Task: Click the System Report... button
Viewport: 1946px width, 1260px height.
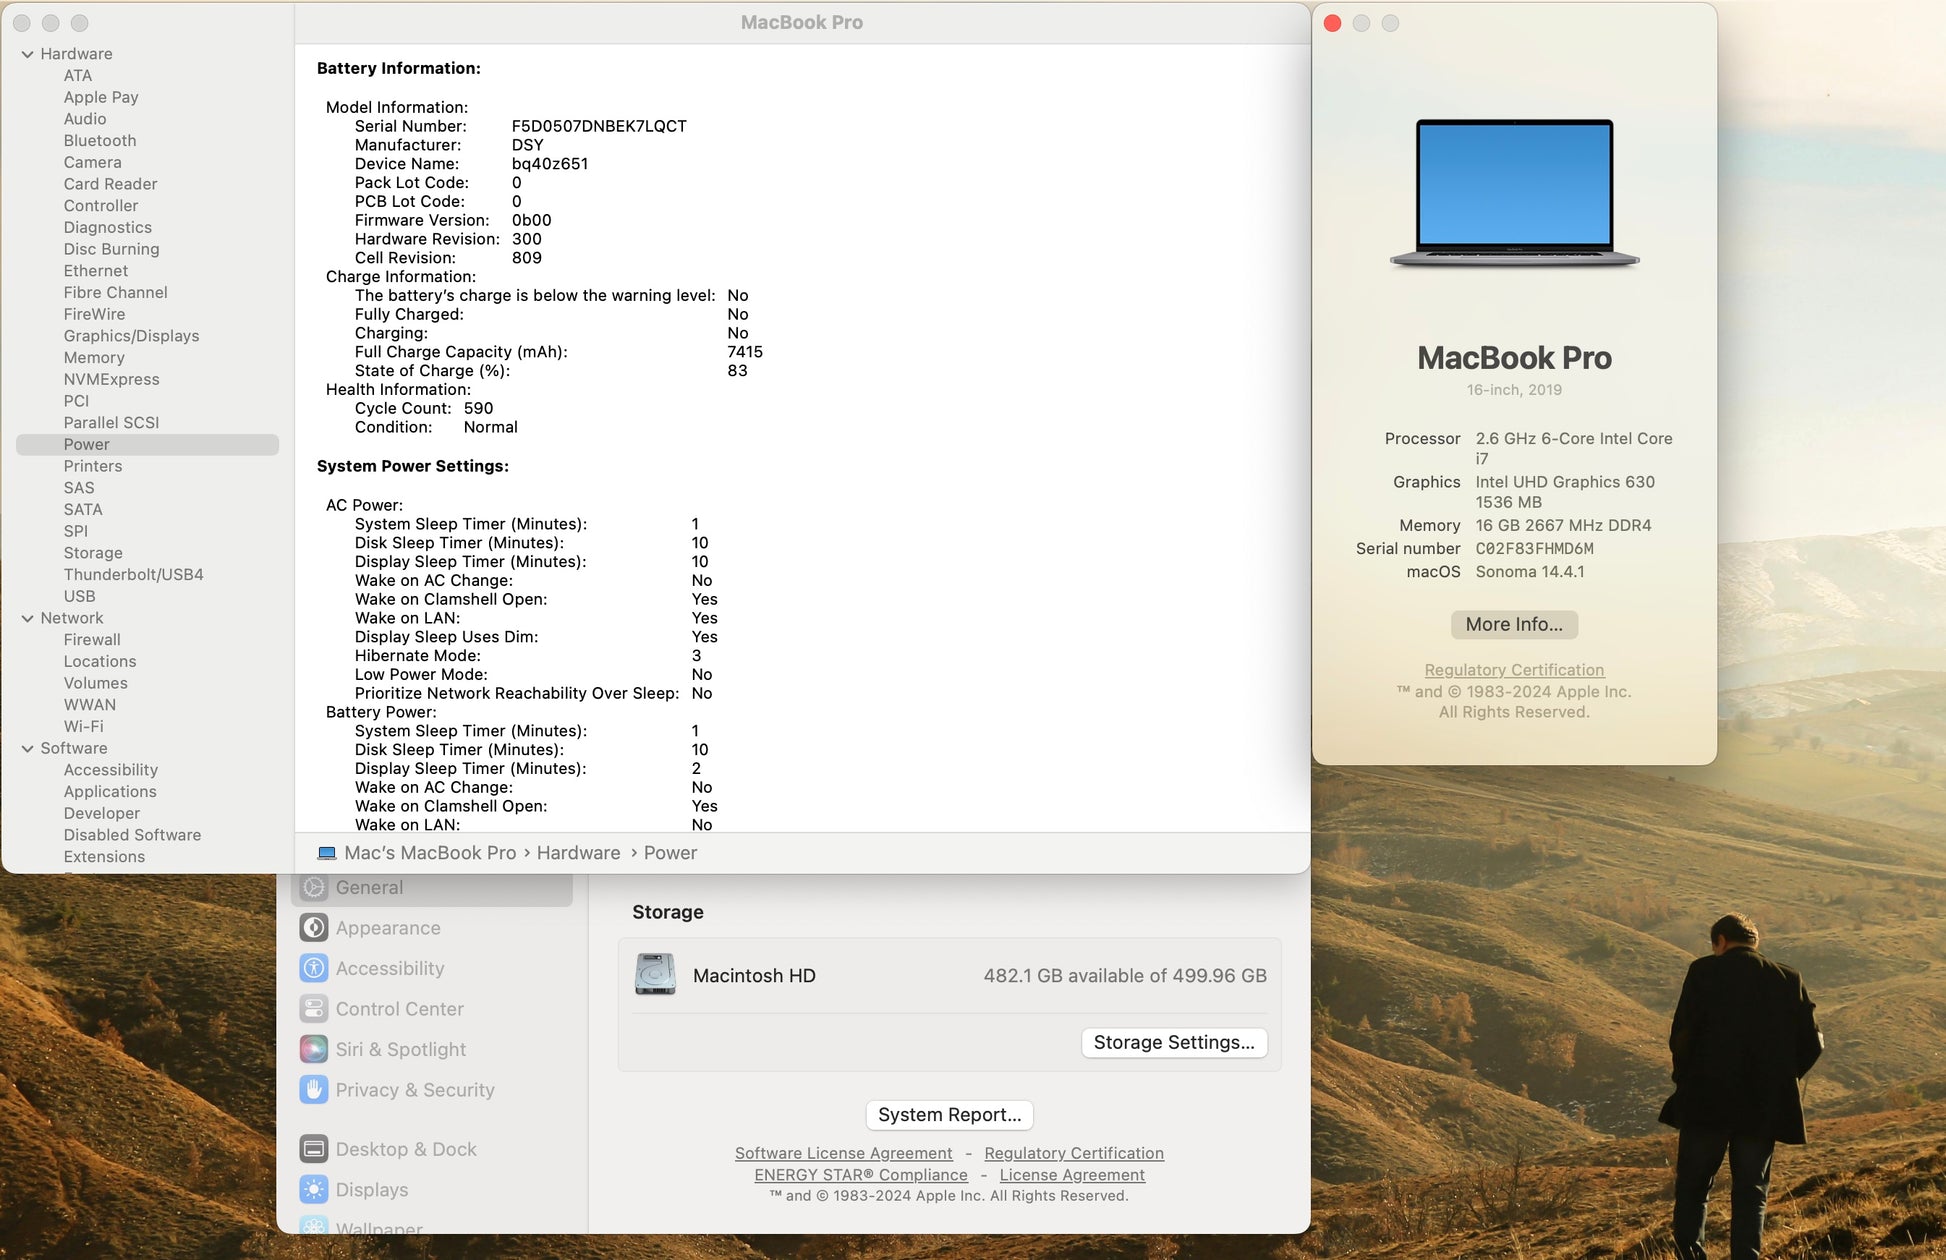Action: click(x=948, y=1114)
